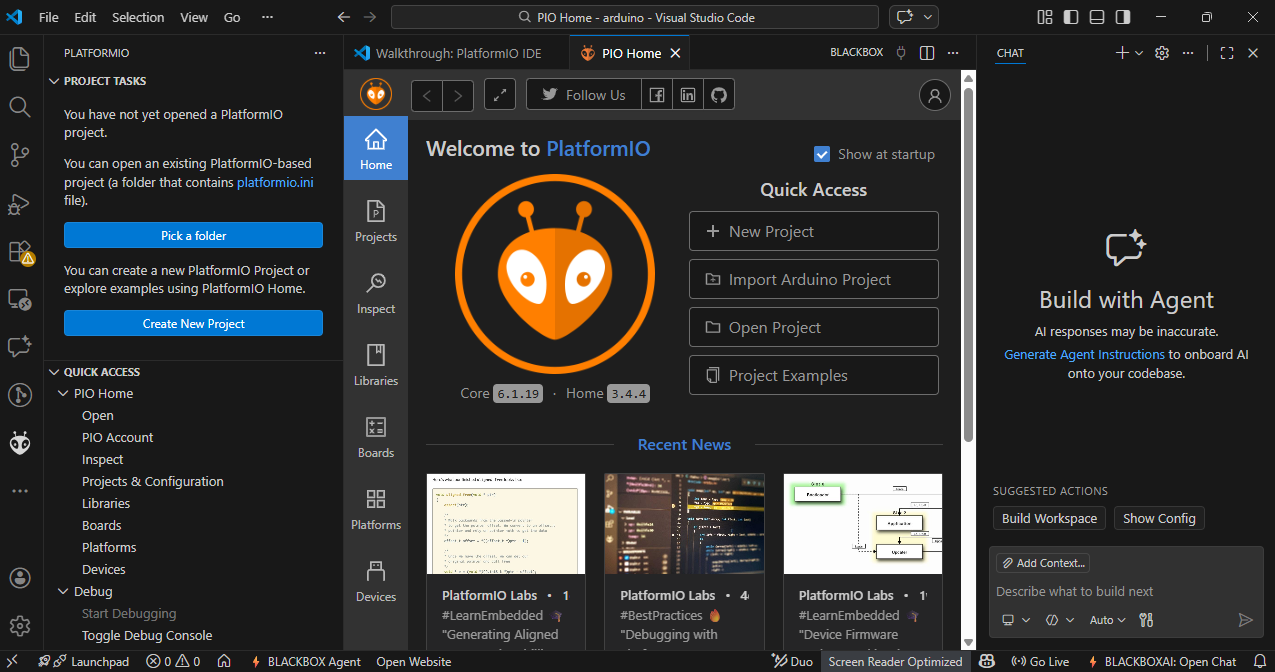Open the Copilot dropdown in title bar

pyautogui.click(x=929, y=17)
